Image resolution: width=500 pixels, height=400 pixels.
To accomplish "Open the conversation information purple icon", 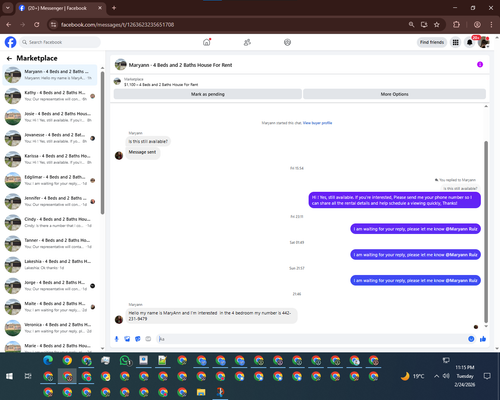I will 480,64.
